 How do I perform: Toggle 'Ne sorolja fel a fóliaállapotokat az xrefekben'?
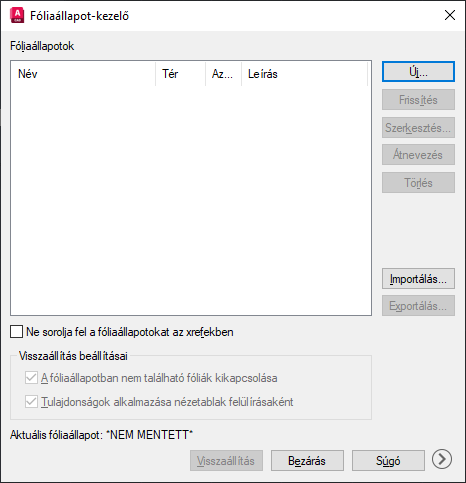[17, 332]
